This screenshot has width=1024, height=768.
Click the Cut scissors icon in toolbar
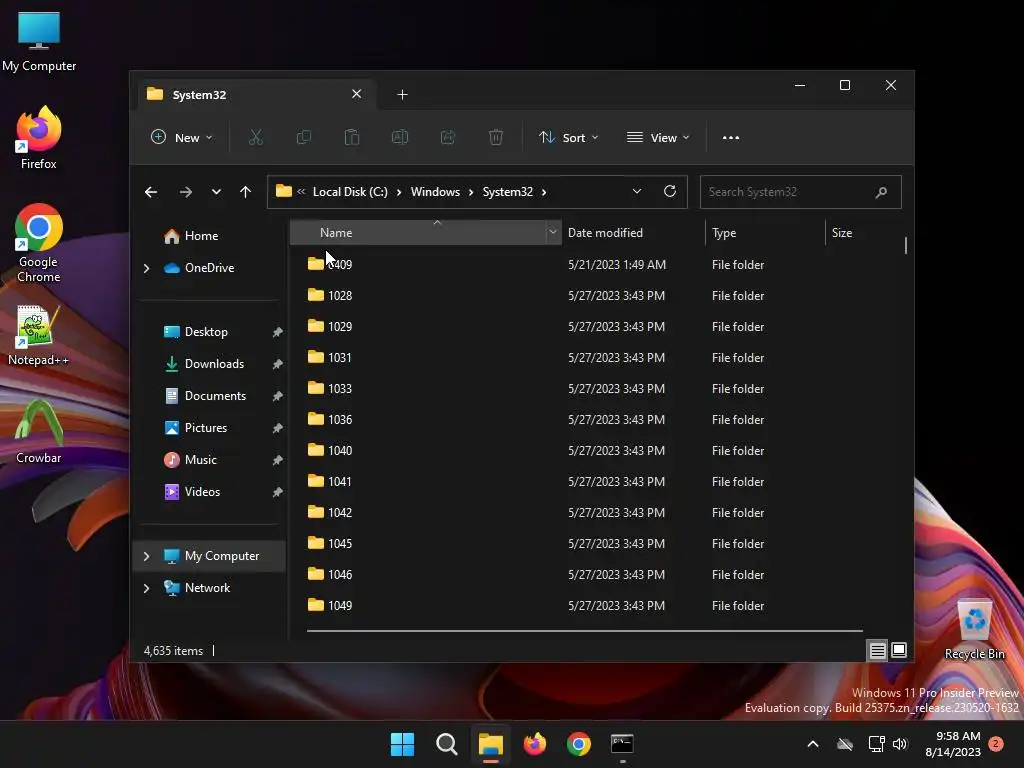(x=255, y=137)
